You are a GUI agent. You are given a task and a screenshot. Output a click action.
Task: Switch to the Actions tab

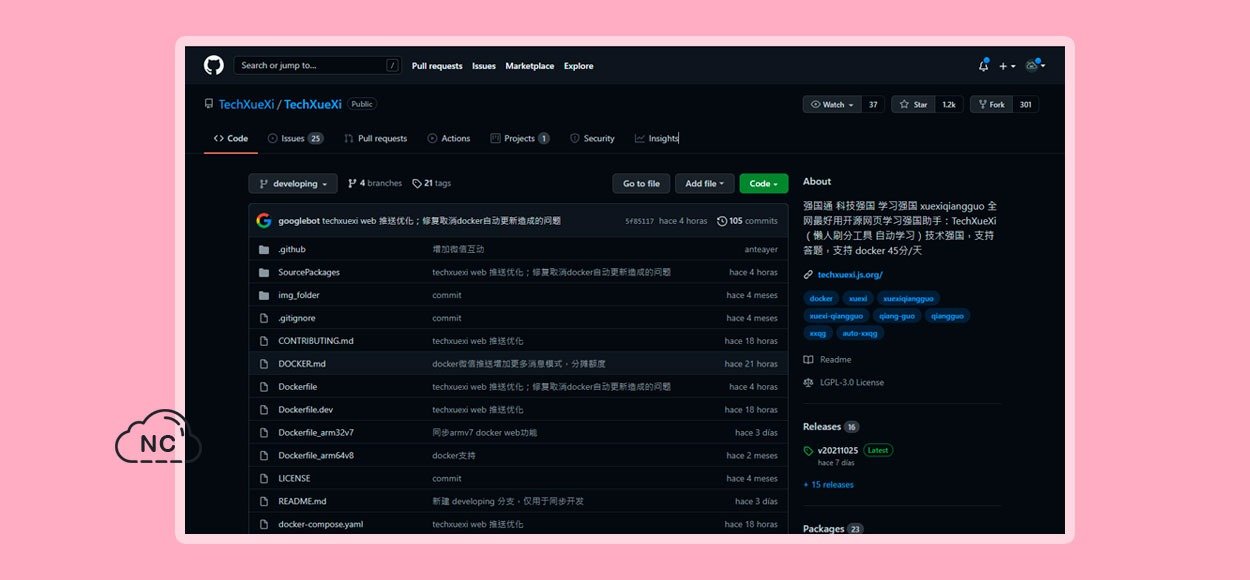(x=449, y=138)
